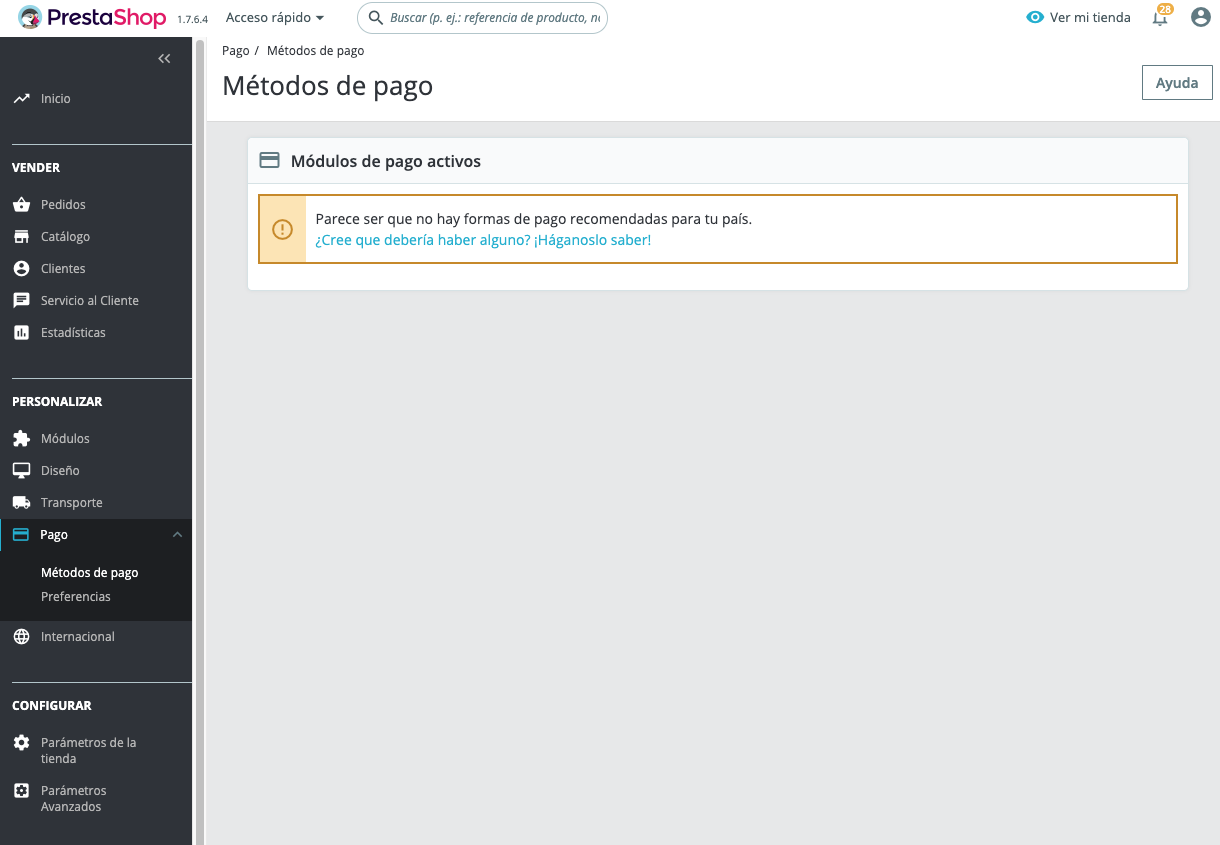Open the Internacional menu item
Image resolution: width=1220 pixels, height=845 pixels.
[x=78, y=637]
